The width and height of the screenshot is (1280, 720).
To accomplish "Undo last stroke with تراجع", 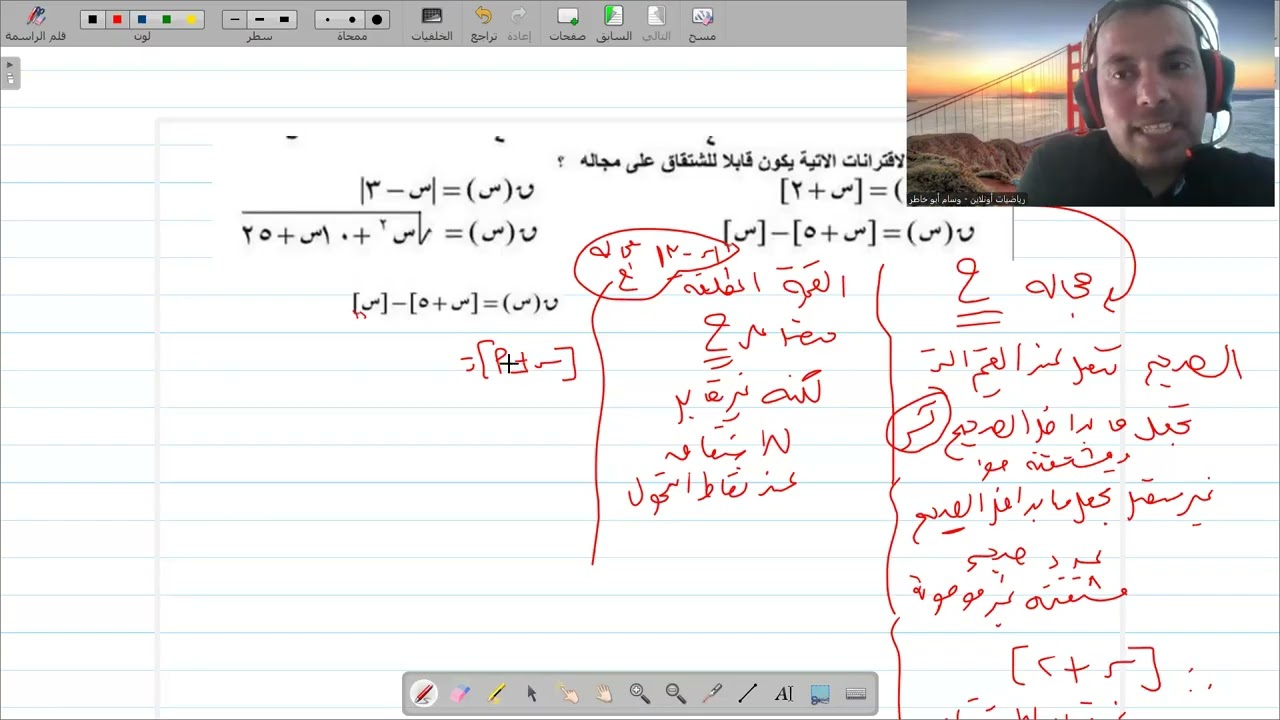I will [x=484, y=24].
